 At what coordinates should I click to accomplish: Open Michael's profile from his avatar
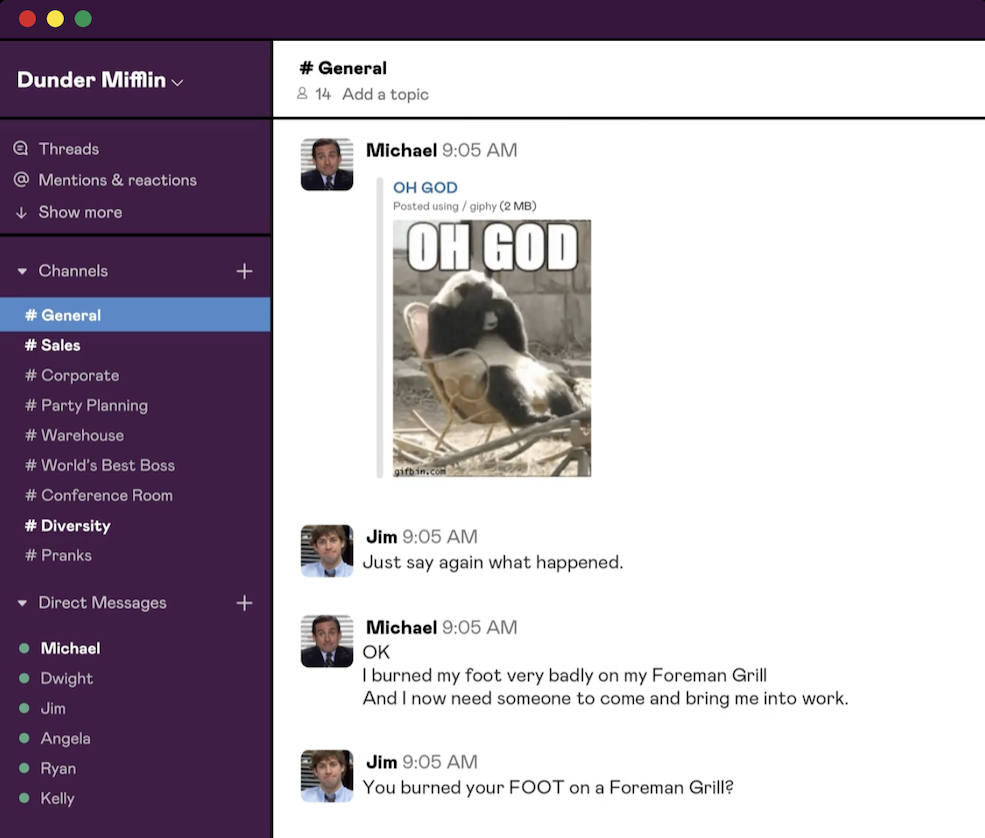coord(327,162)
